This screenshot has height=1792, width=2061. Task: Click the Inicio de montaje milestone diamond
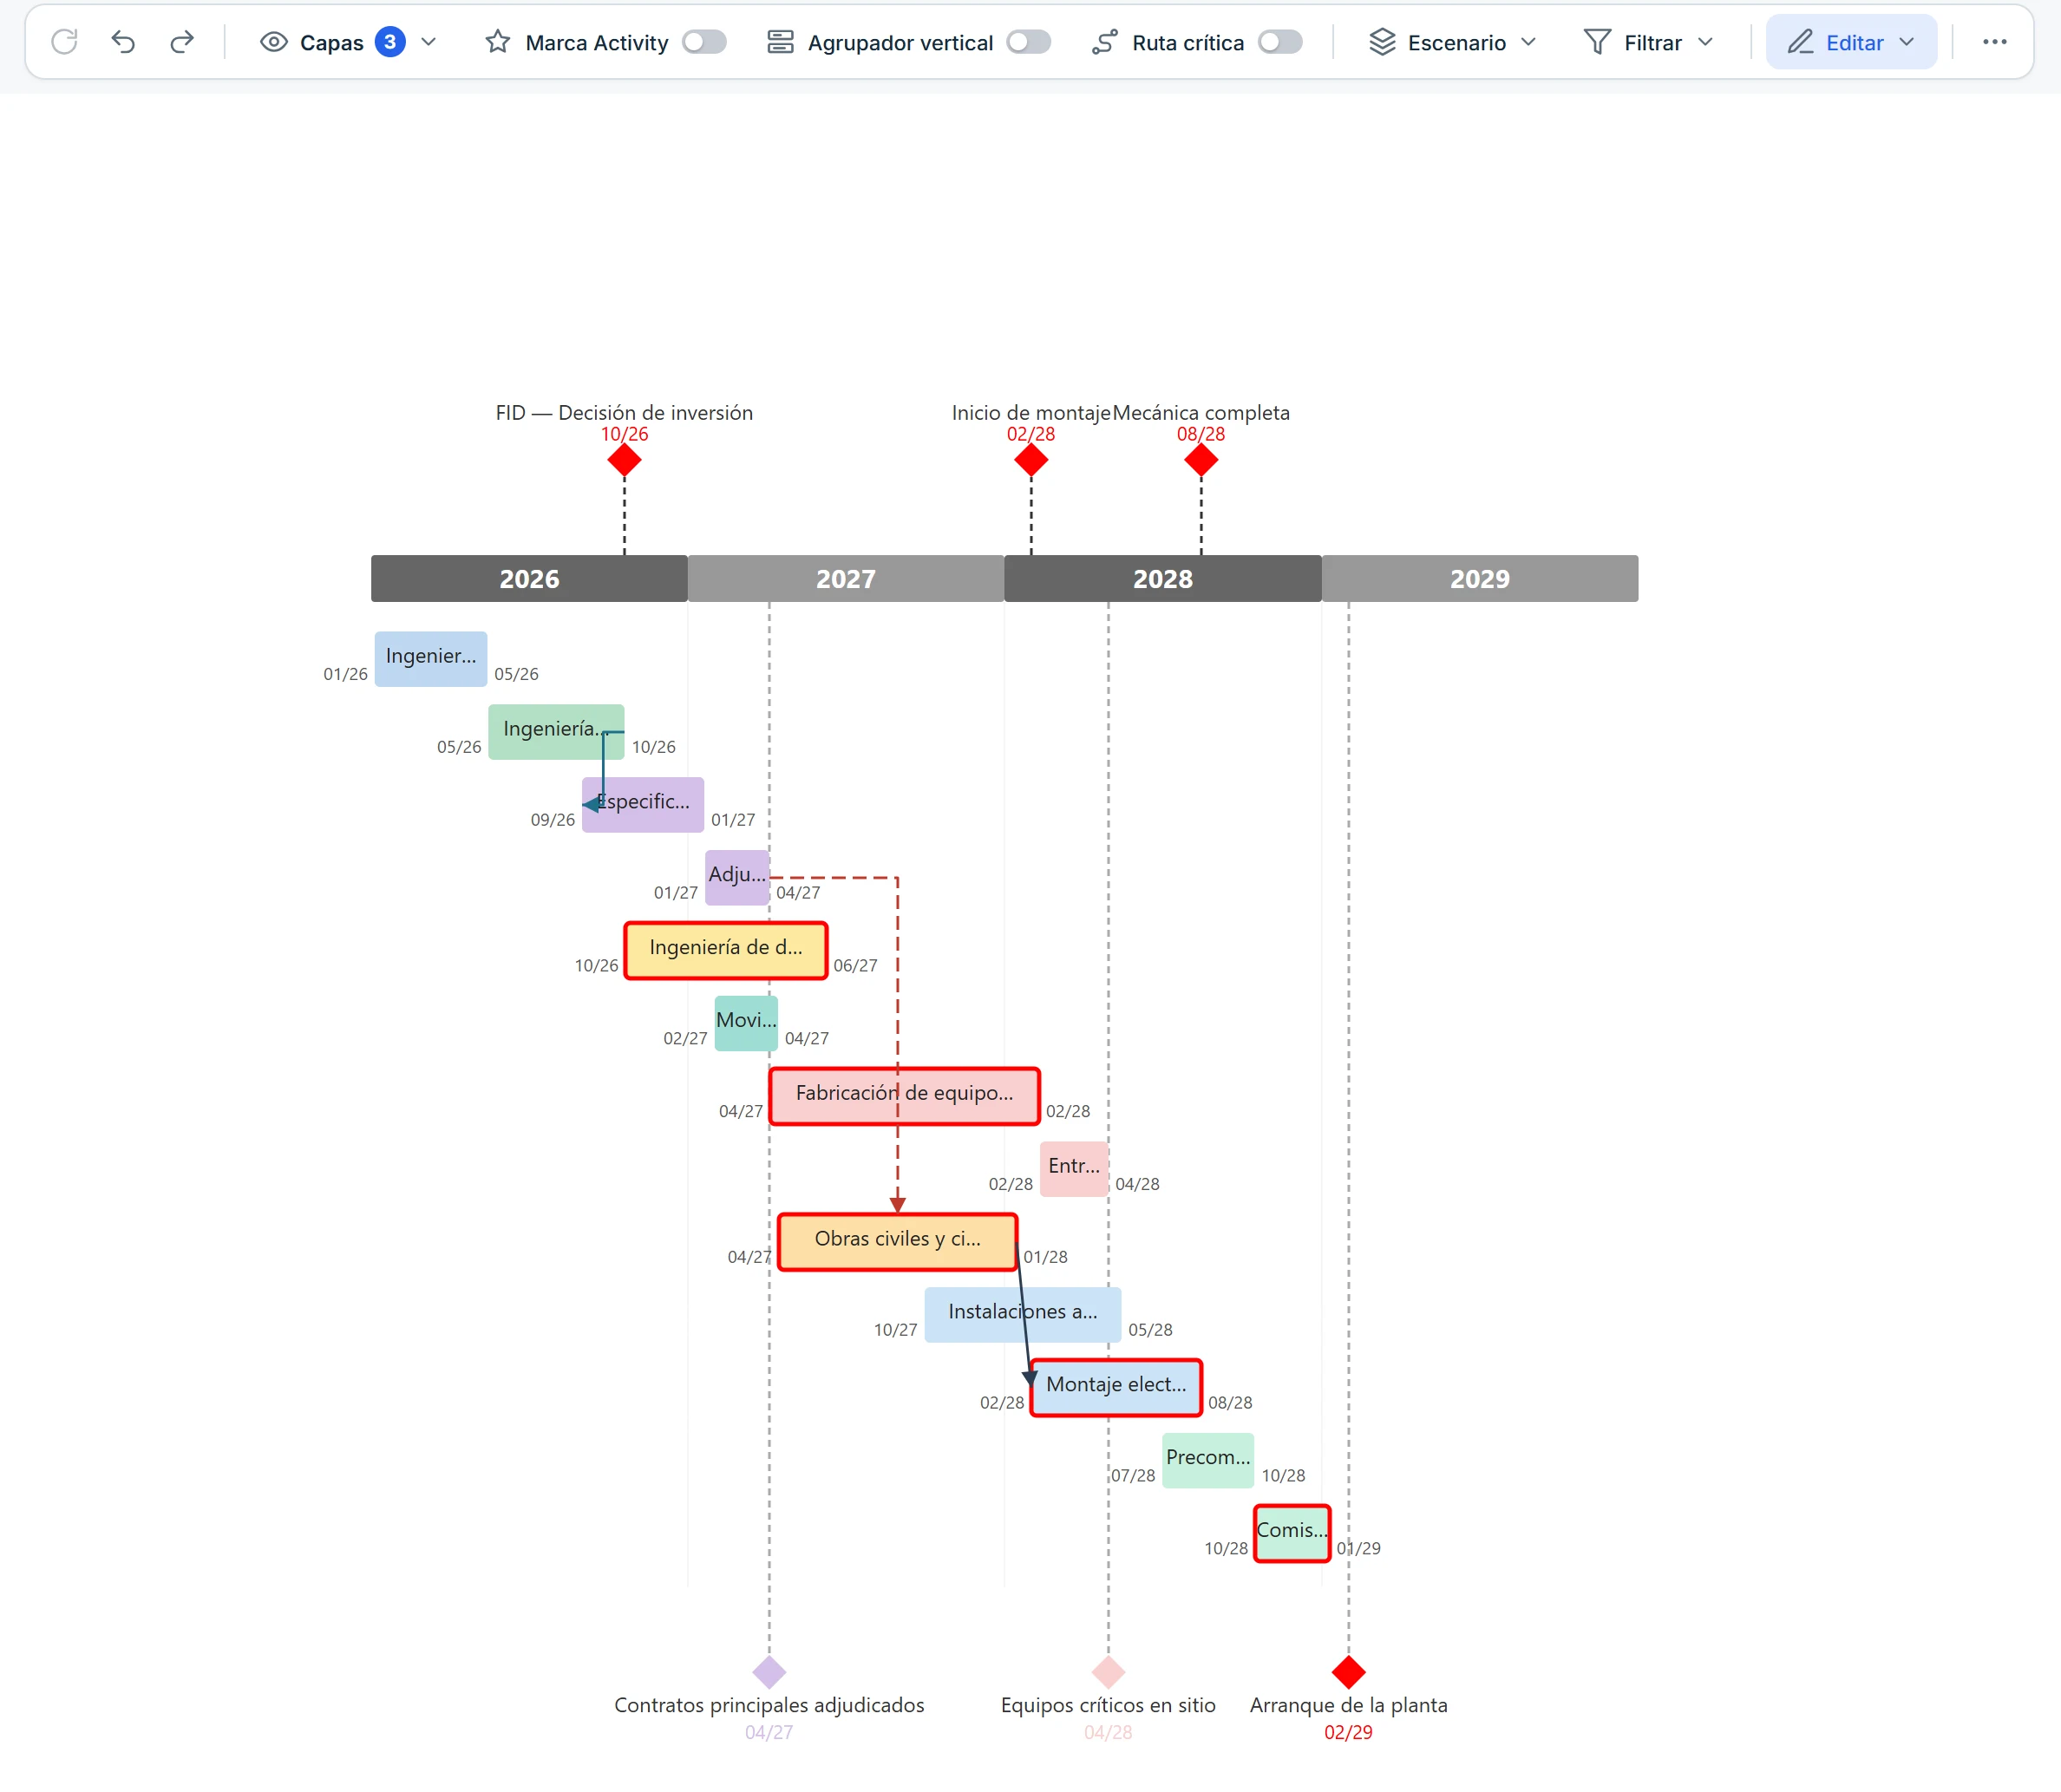(1031, 461)
